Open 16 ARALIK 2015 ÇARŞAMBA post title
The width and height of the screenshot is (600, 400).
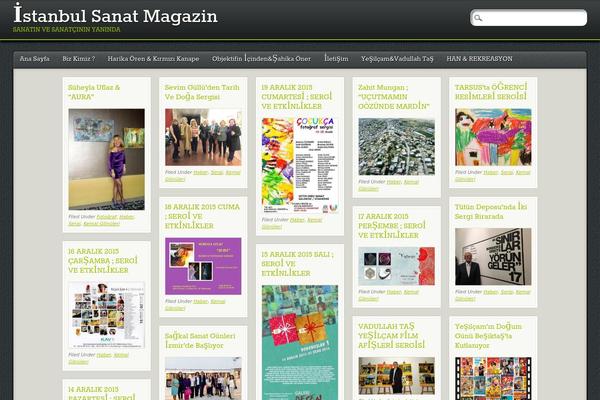point(103,261)
